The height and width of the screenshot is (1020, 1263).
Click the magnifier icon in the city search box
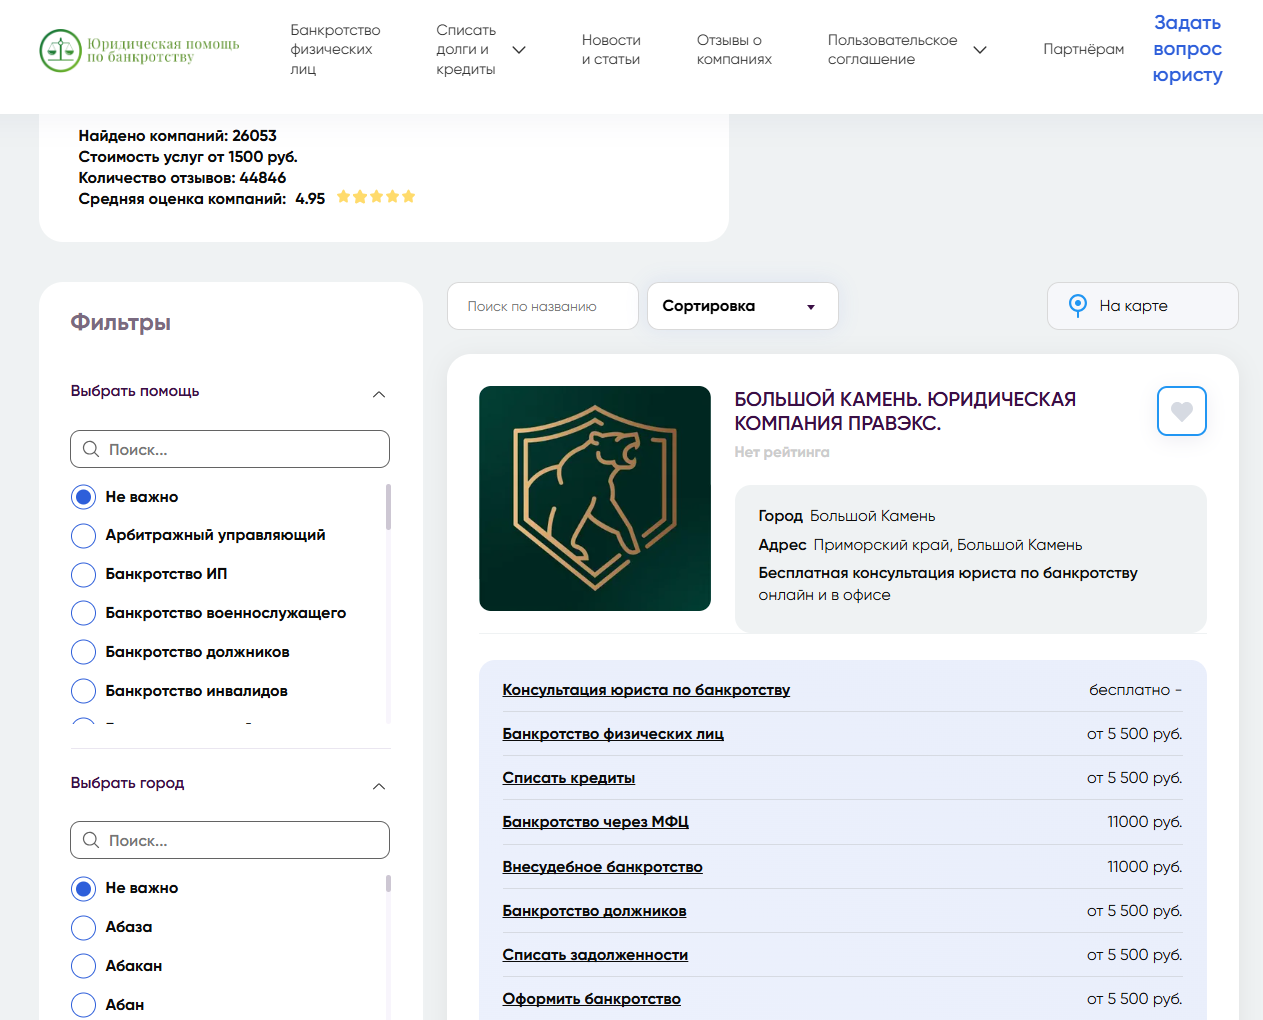click(x=91, y=840)
